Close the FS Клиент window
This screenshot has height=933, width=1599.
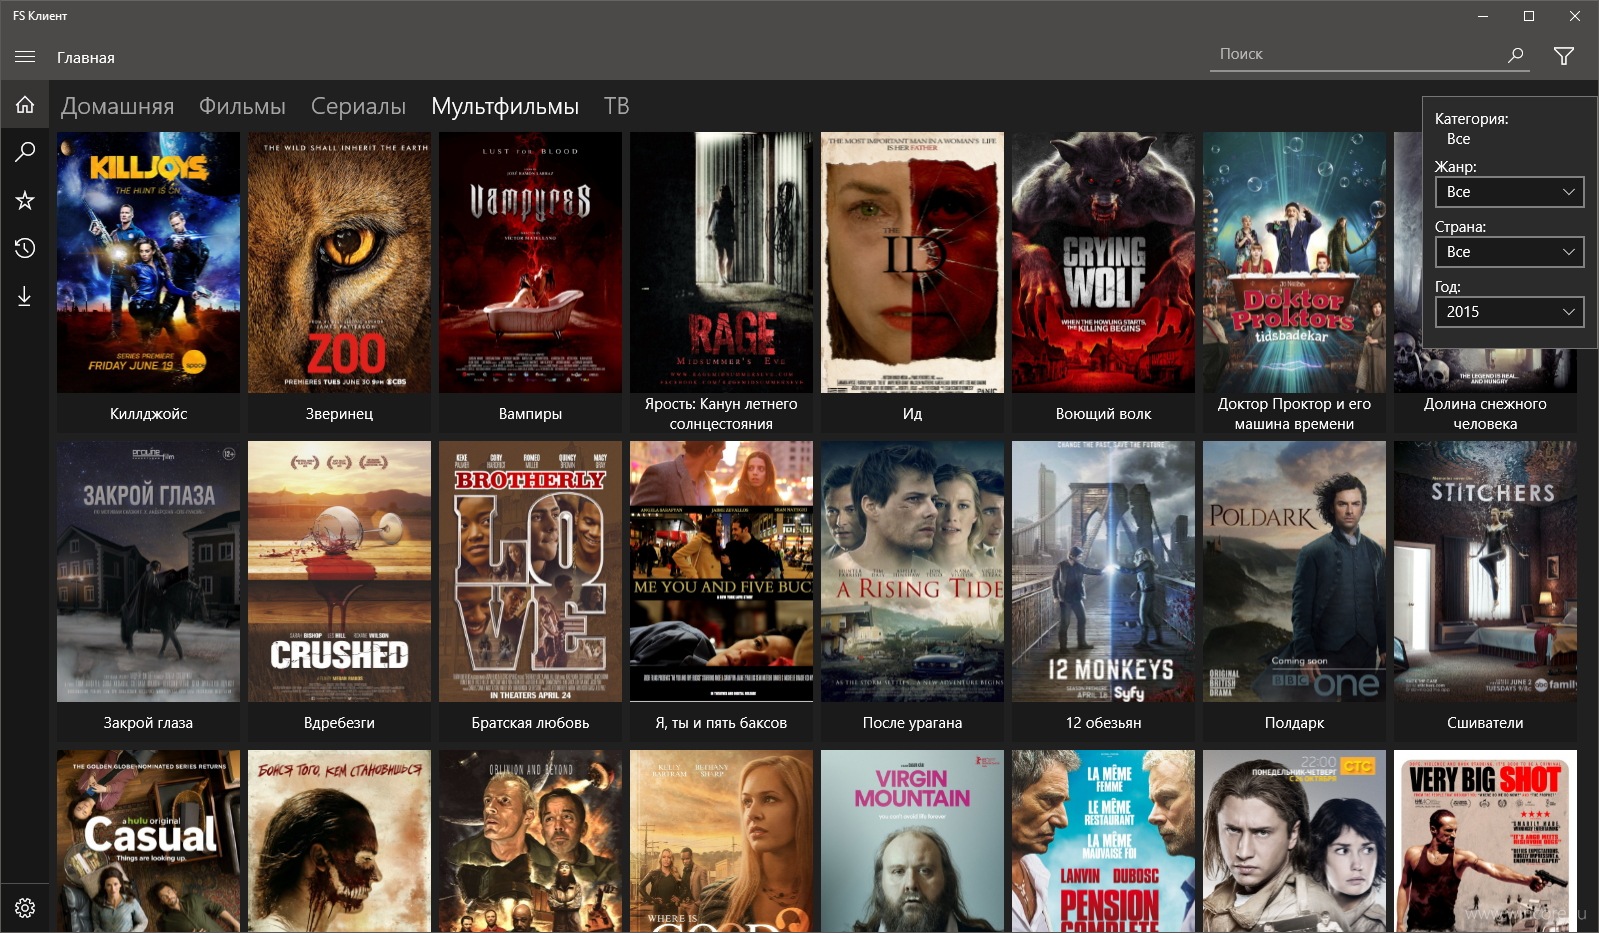coord(1575,16)
